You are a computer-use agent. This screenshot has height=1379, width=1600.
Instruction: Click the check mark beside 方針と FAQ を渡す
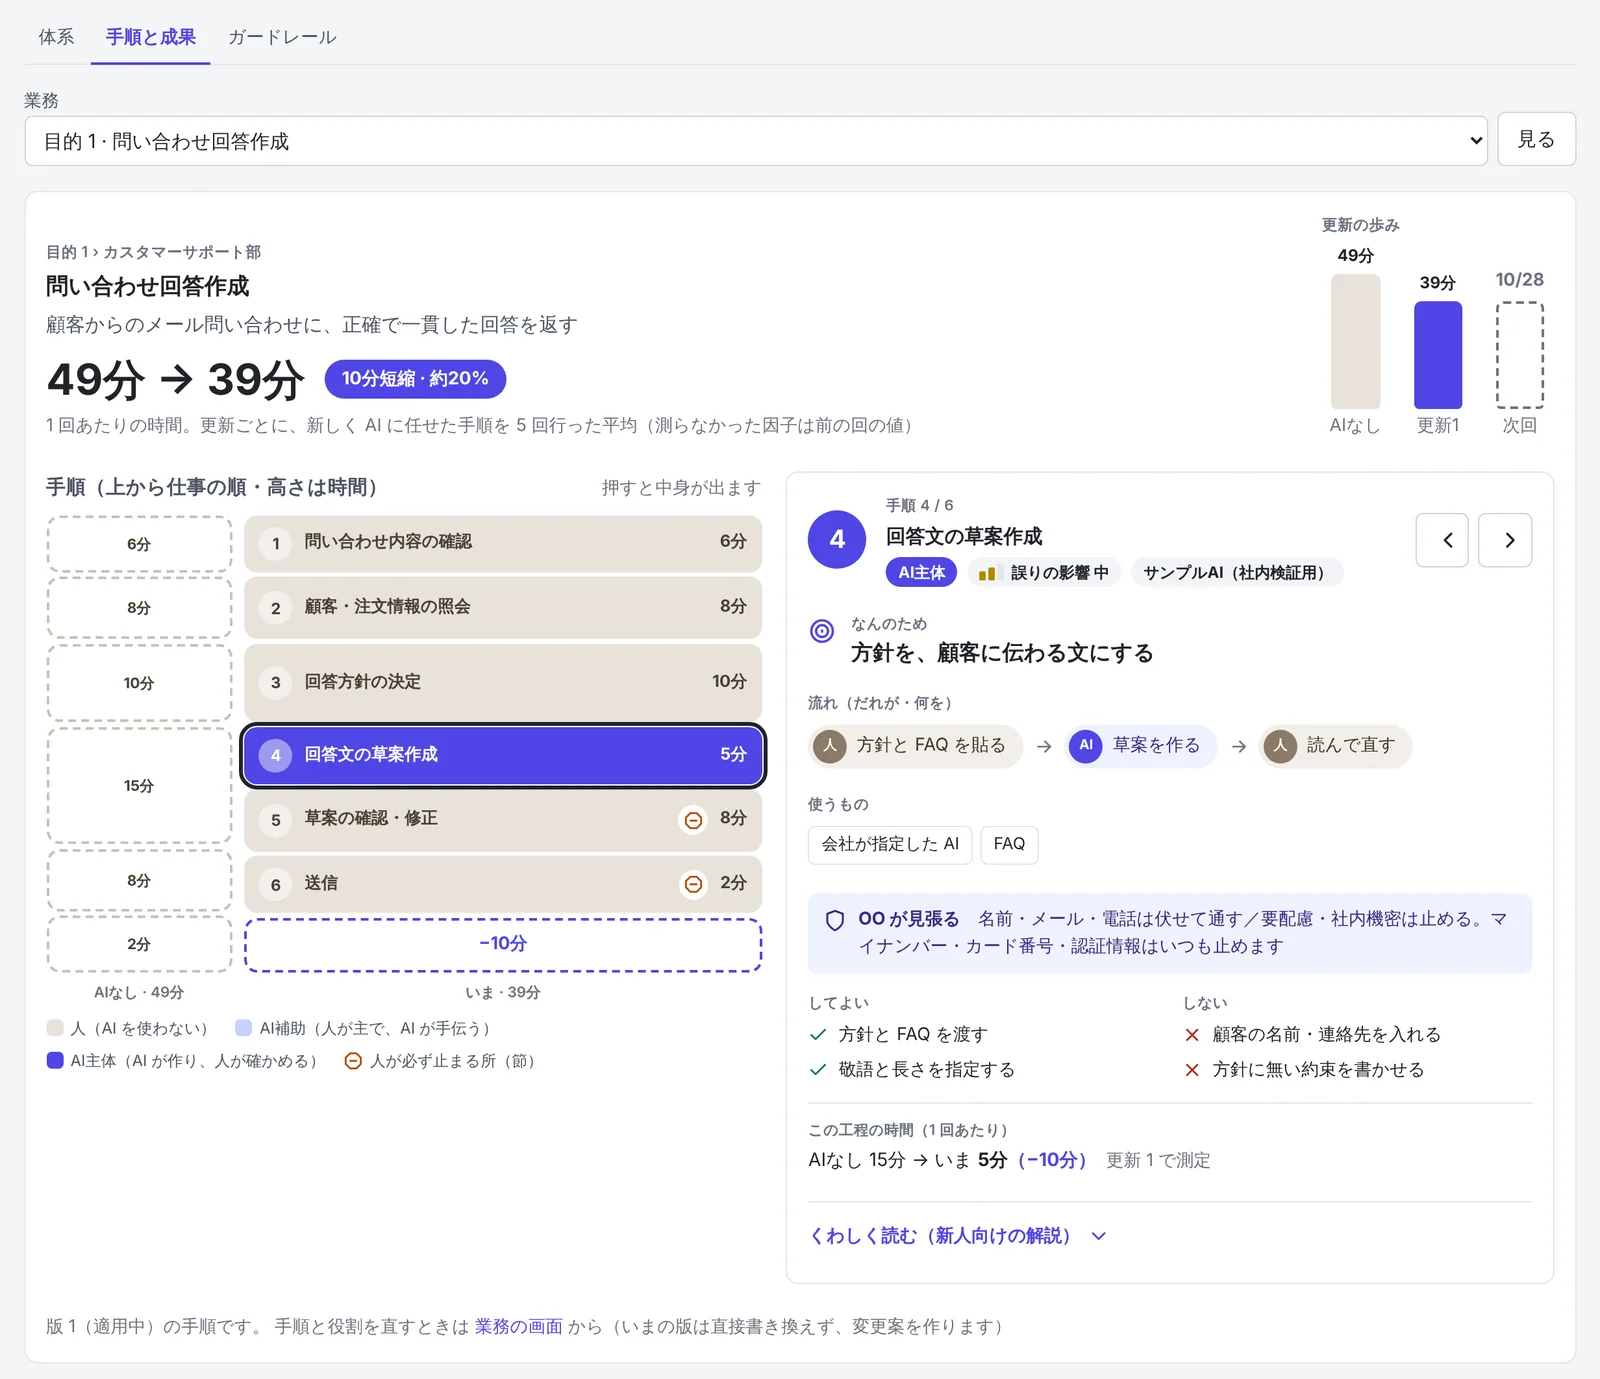818,1034
